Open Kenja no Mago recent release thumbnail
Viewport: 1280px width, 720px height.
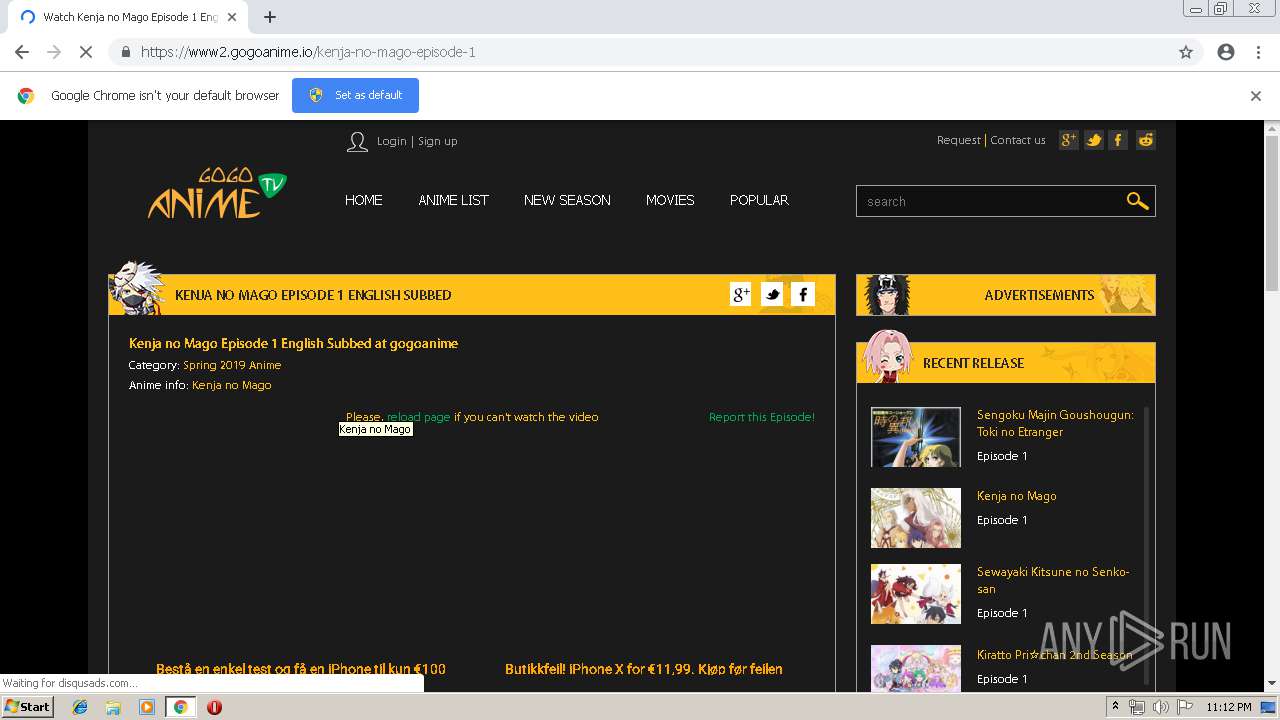click(x=916, y=518)
